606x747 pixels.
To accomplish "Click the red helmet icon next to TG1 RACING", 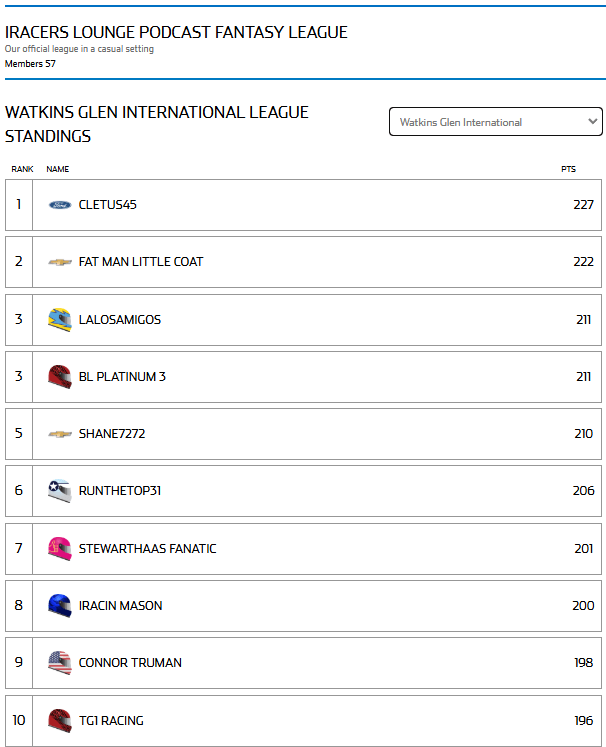I will coord(60,720).
